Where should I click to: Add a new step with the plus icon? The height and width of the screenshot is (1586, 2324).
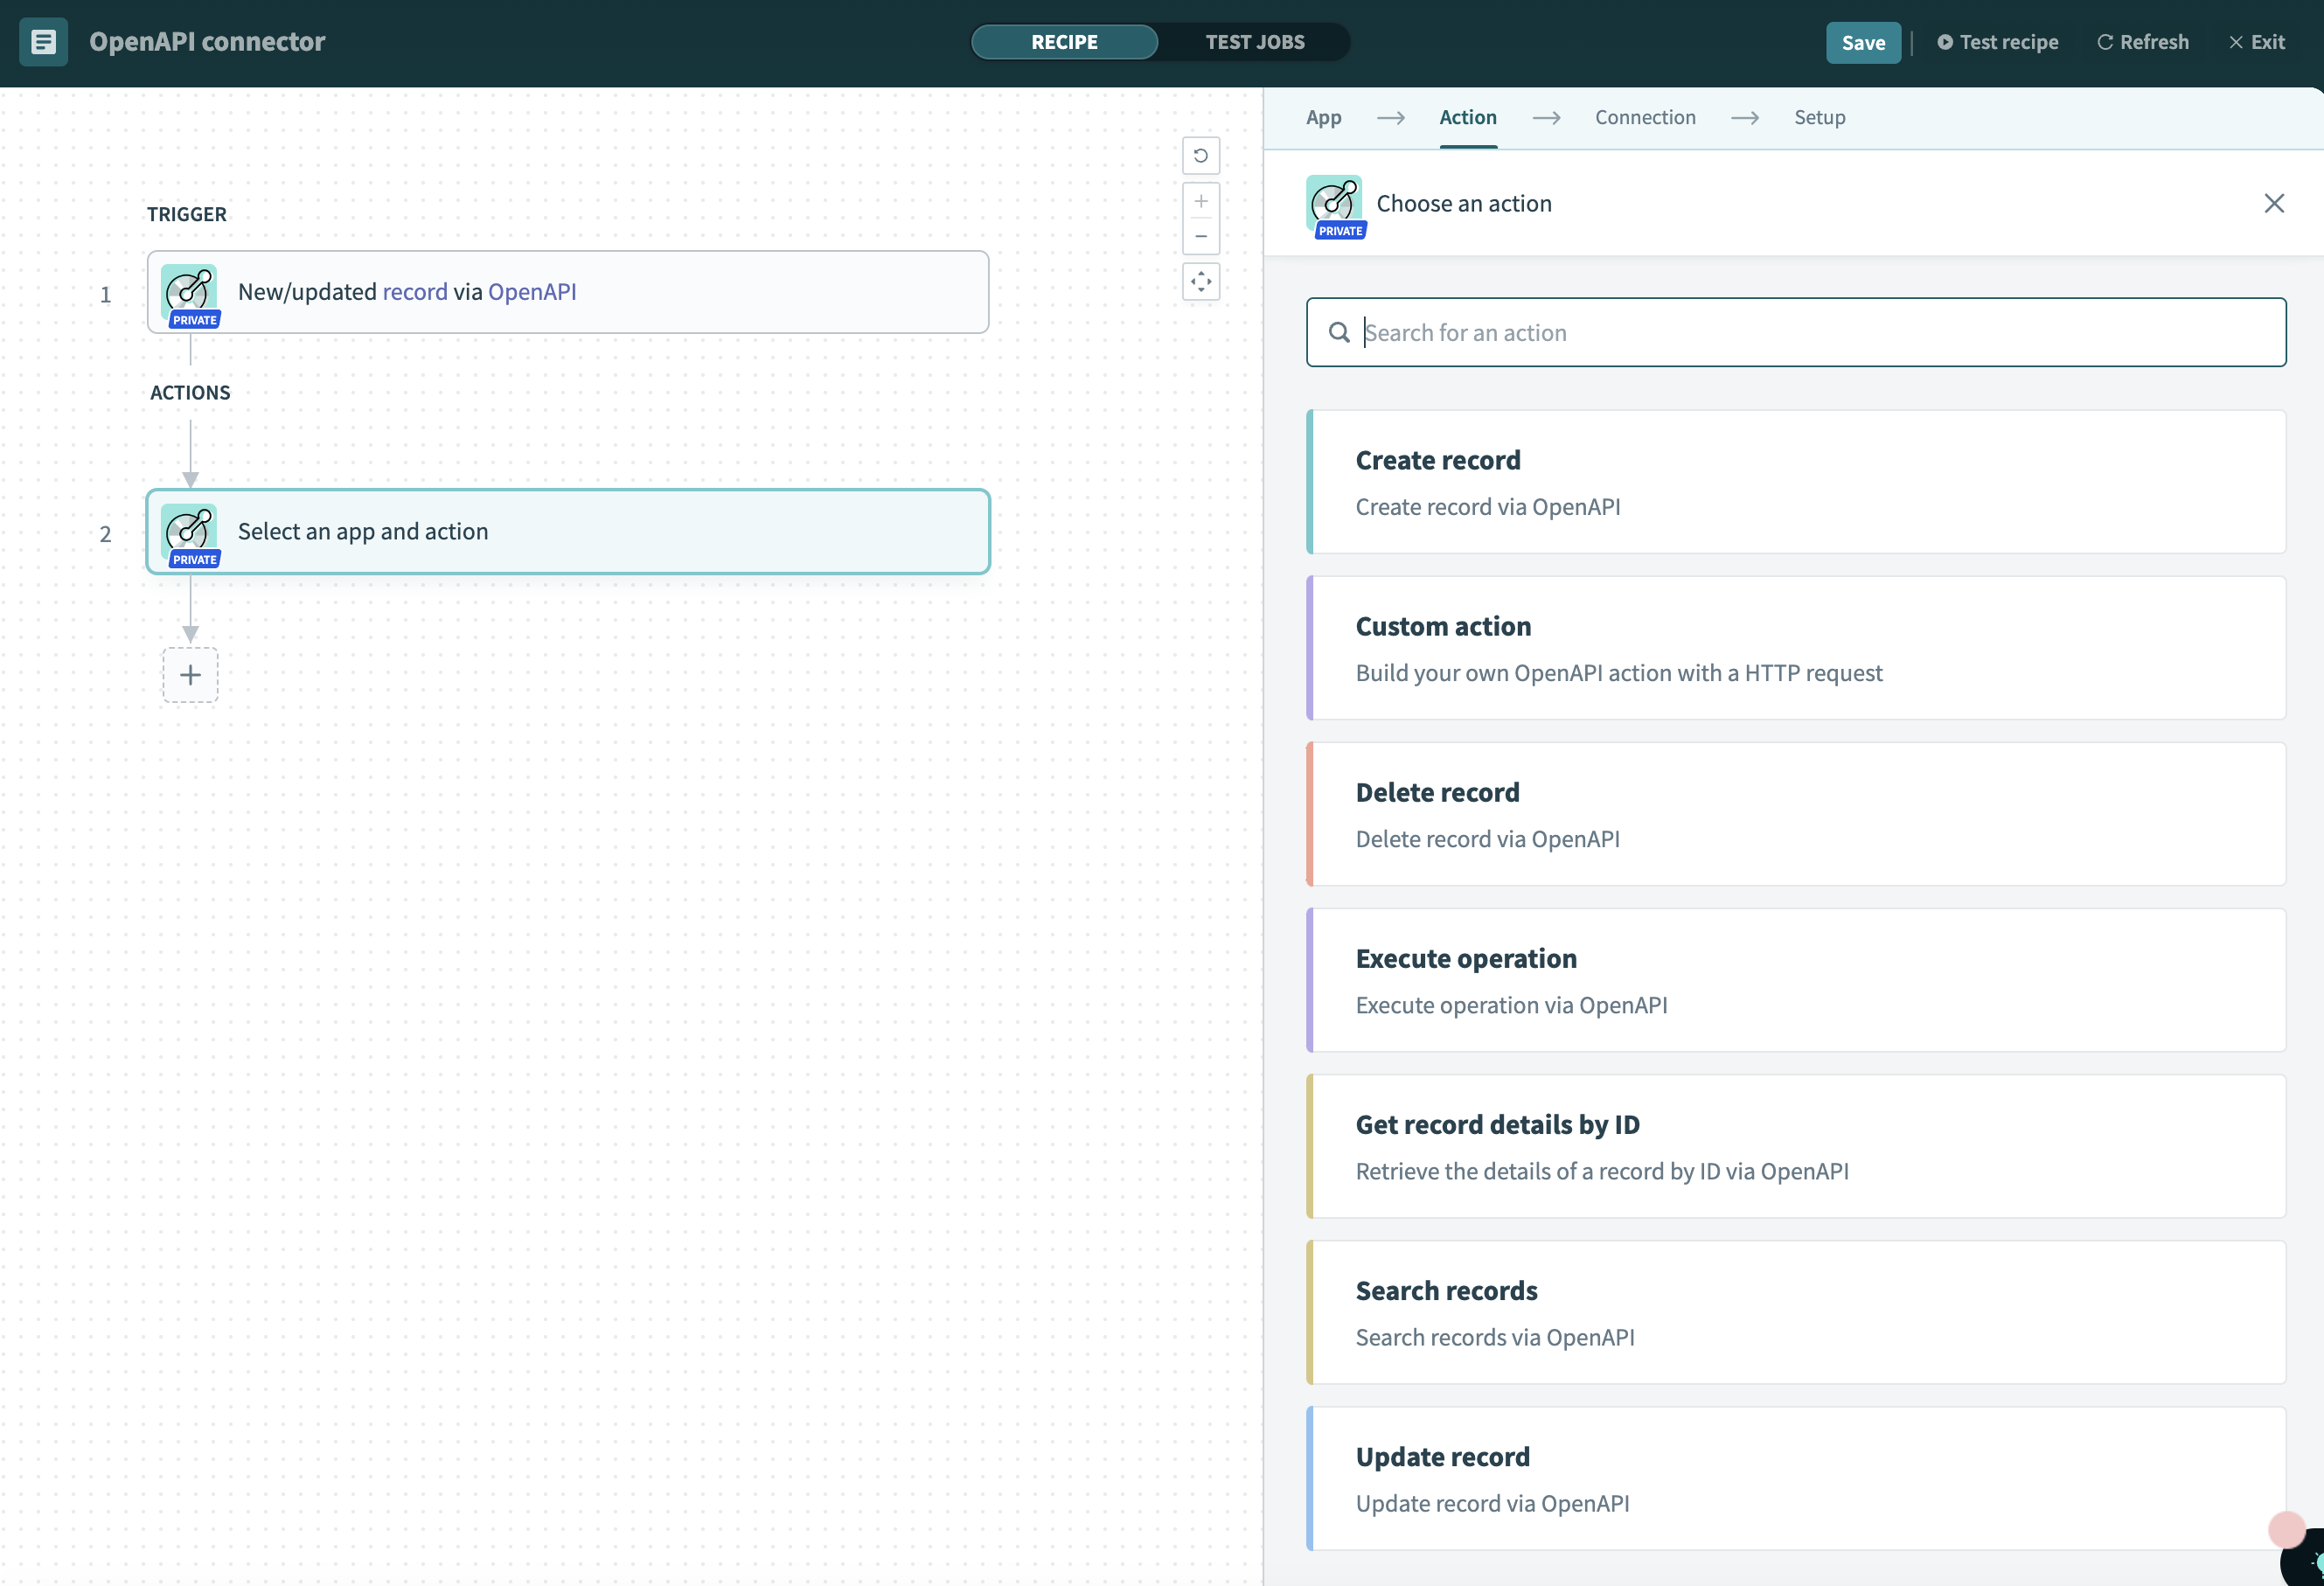(190, 675)
